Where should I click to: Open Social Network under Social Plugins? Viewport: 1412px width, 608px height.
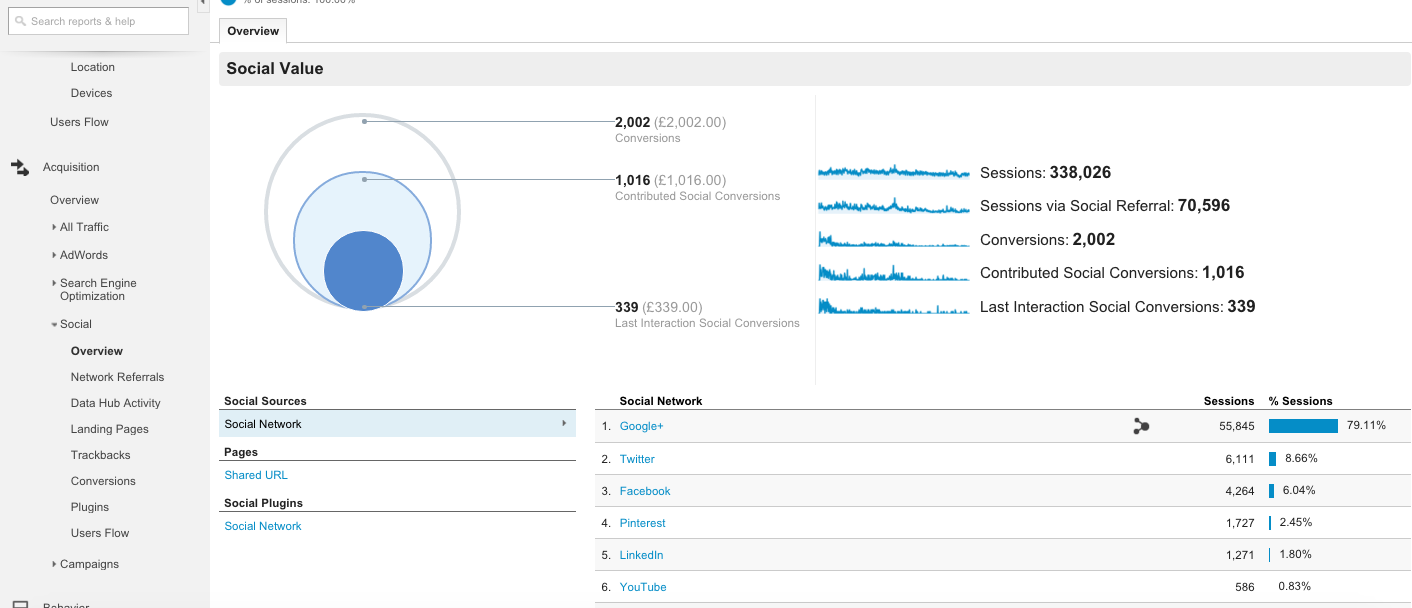[263, 526]
